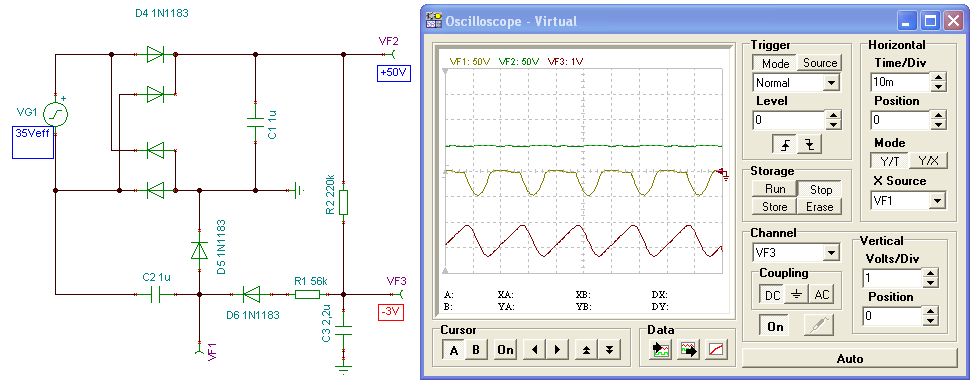Click the first Data export icon
977x387 pixels.
click(660, 350)
